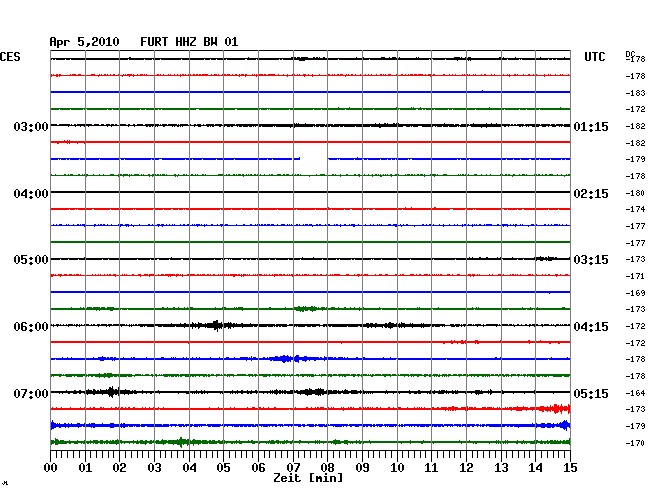
Task: Select the 07:00 local time label
Action: click(31, 393)
